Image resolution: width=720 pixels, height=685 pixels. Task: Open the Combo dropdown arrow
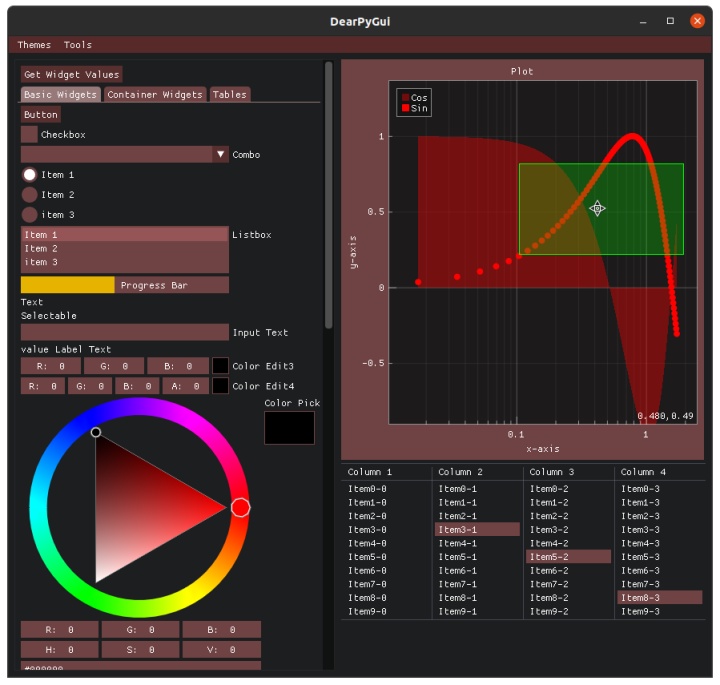click(x=220, y=154)
